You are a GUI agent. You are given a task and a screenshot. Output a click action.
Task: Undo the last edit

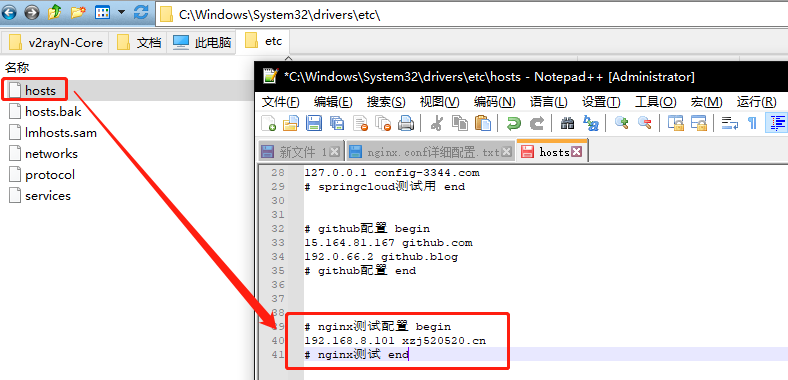pyautogui.click(x=514, y=123)
